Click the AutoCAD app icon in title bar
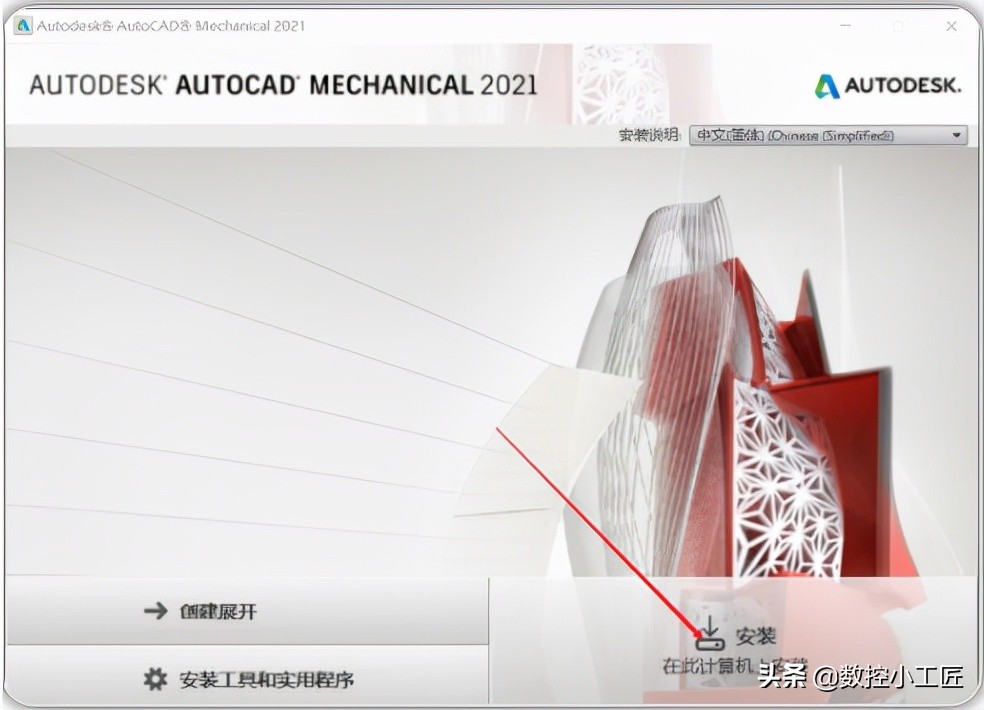The image size is (984, 710). click(23, 25)
